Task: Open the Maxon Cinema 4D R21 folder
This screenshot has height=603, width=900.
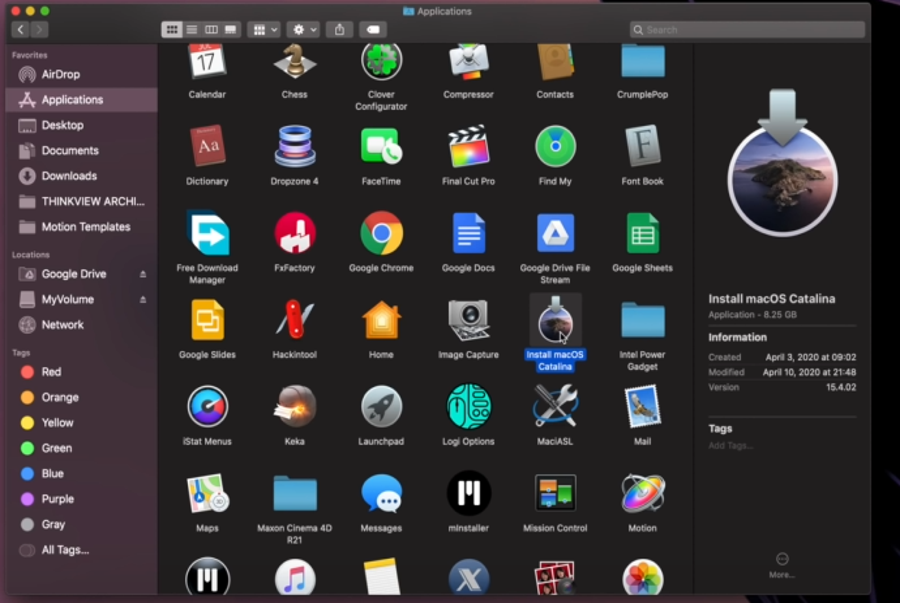Action: (x=294, y=493)
